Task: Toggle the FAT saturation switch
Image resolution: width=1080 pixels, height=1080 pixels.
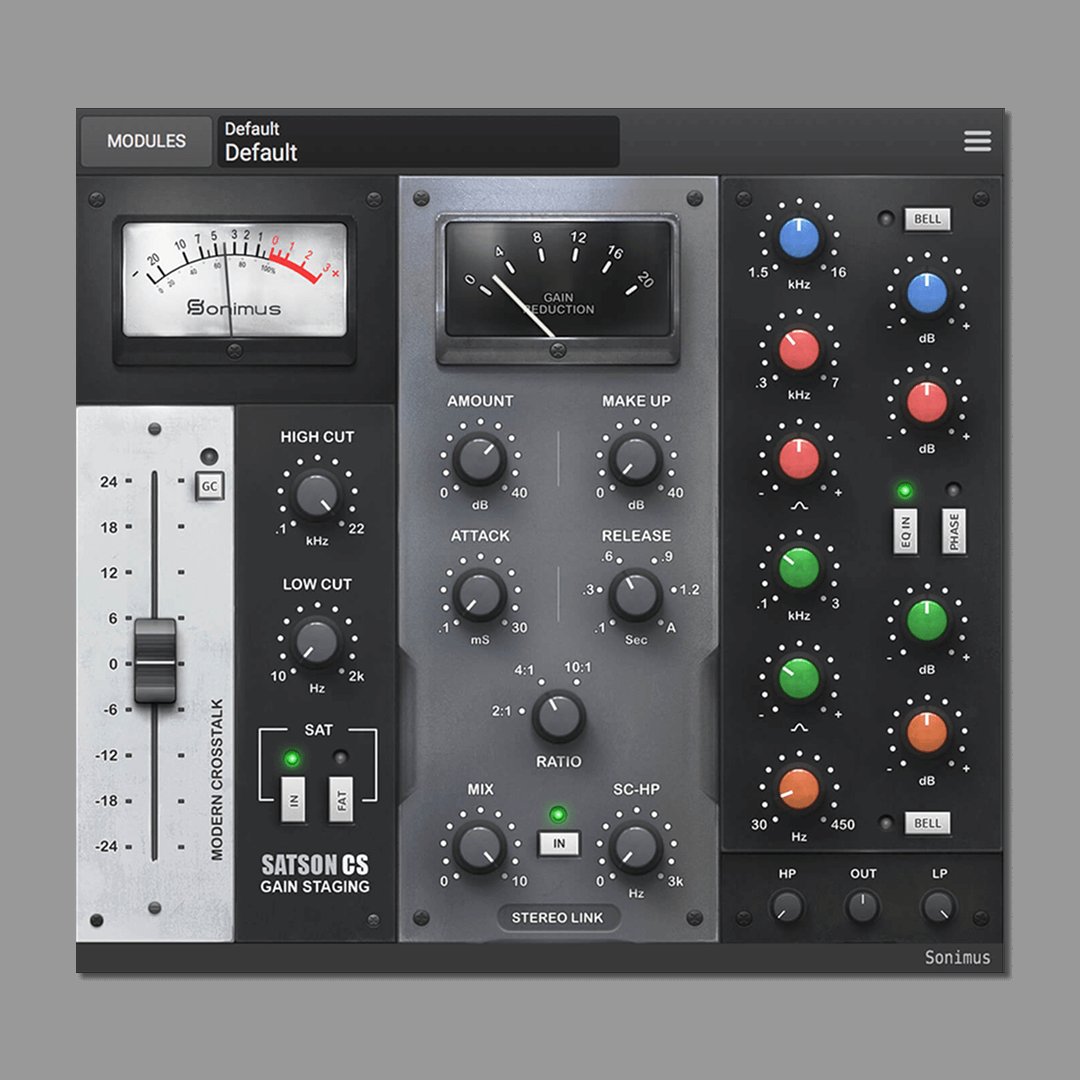Action: (x=342, y=799)
